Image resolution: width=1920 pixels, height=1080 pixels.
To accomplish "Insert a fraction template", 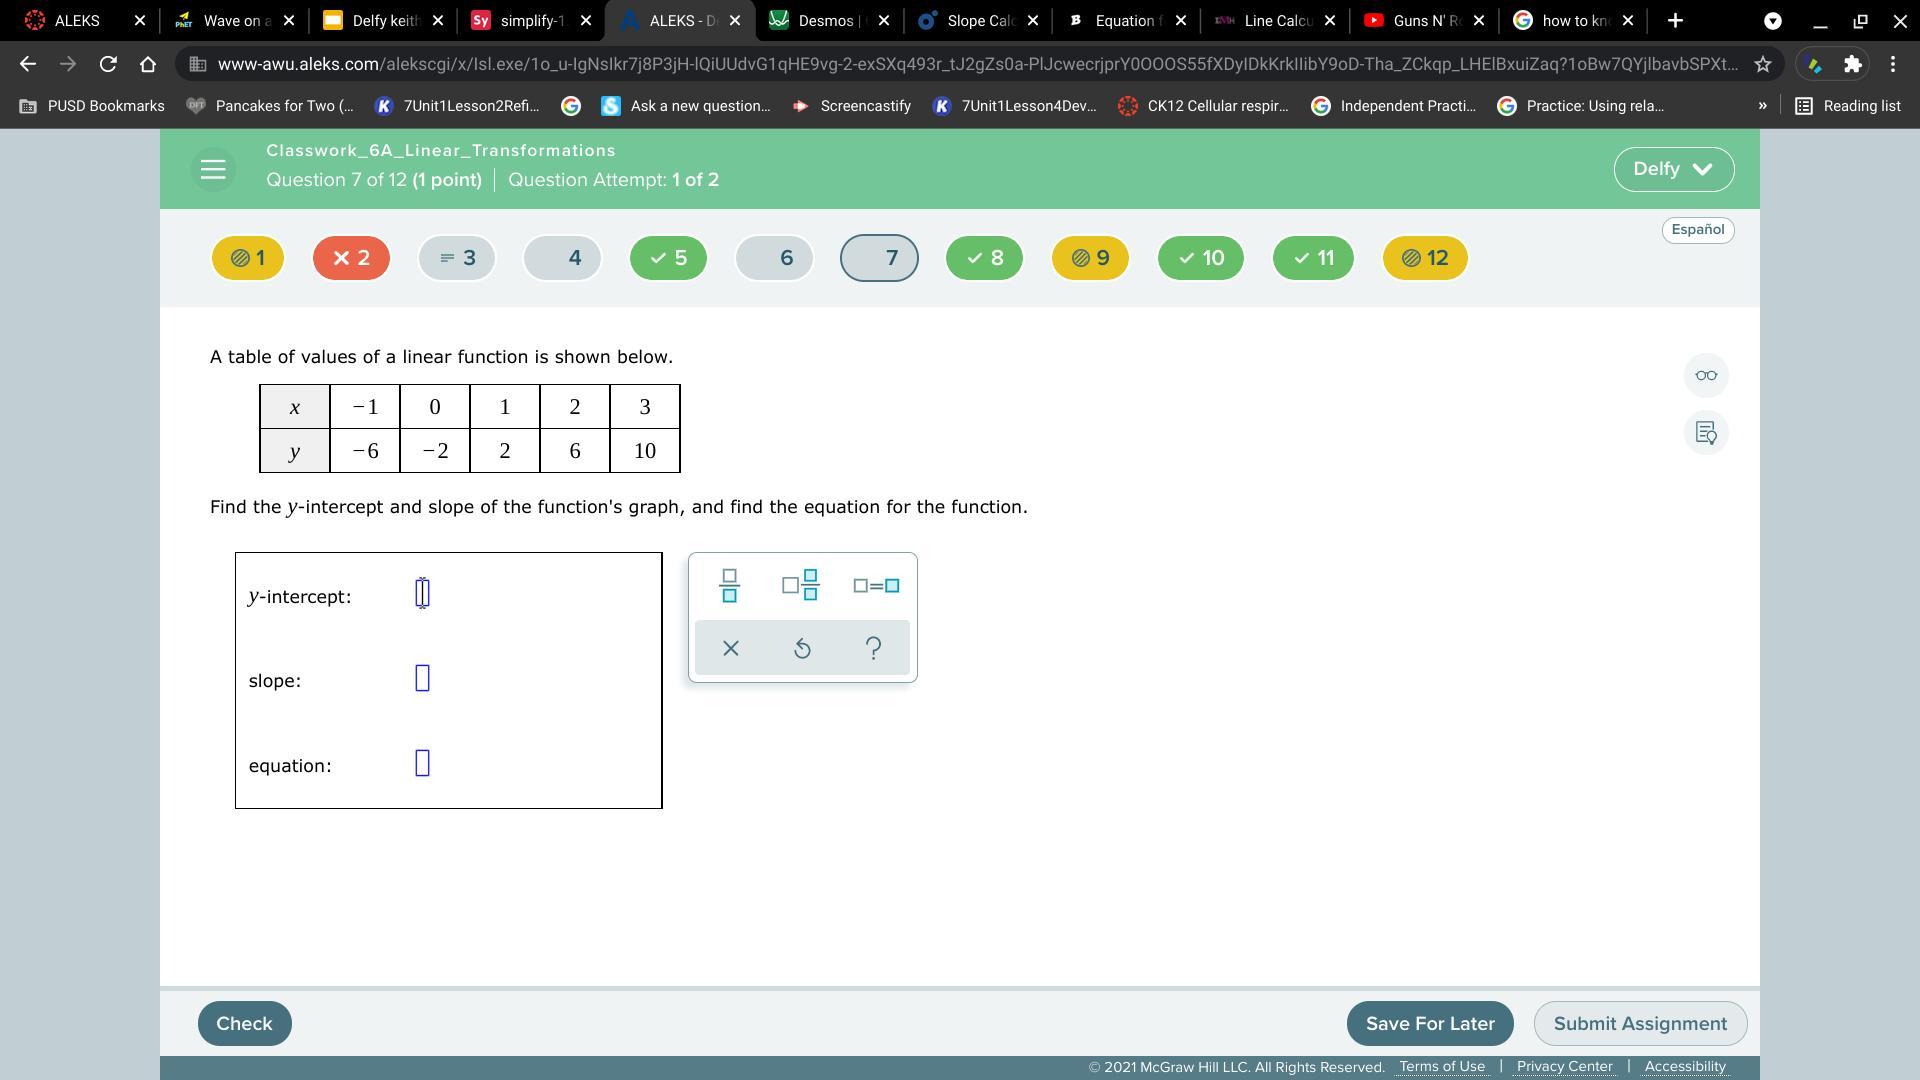I will point(729,585).
